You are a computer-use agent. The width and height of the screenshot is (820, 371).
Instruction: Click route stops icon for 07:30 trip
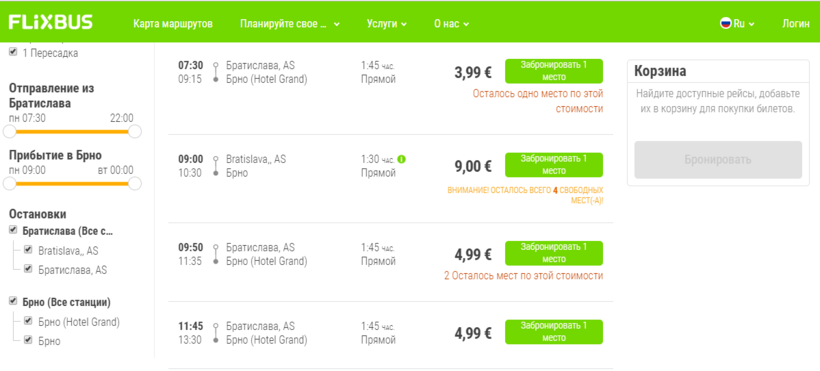pyautogui.click(x=215, y=72)
